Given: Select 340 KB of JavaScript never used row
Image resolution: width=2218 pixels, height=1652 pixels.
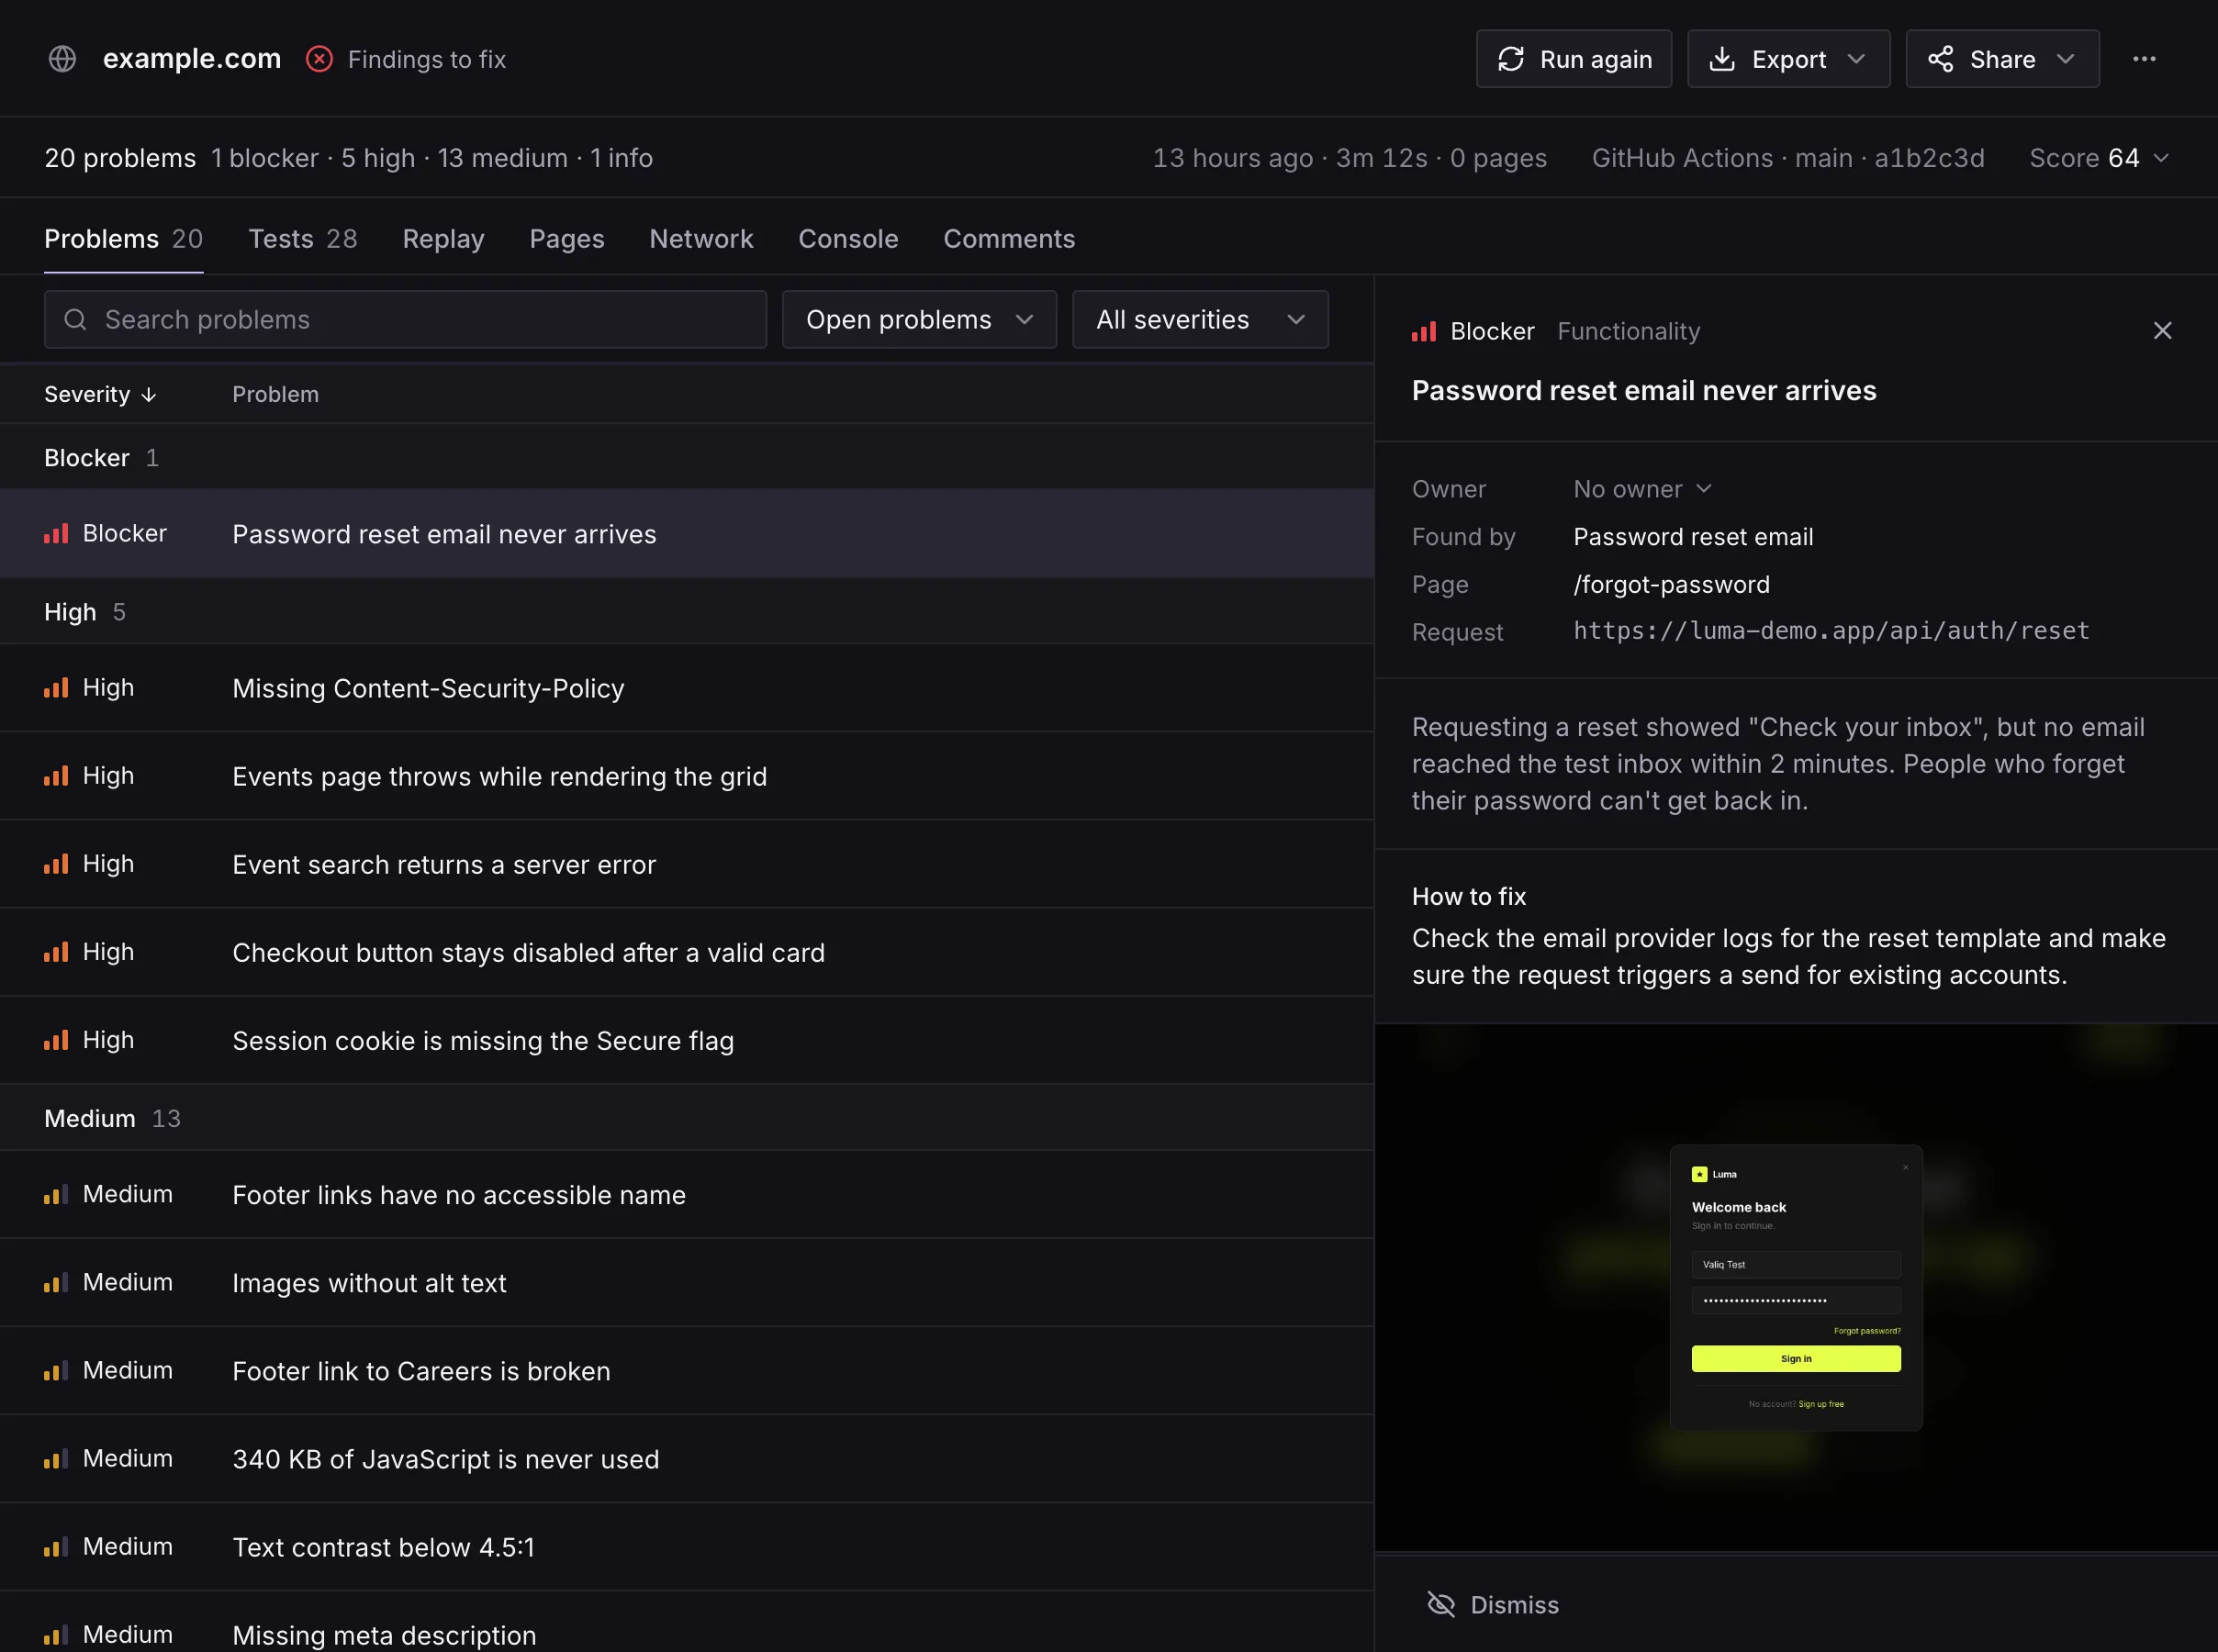Looking at the screenshot, I should pos(686,1459).
